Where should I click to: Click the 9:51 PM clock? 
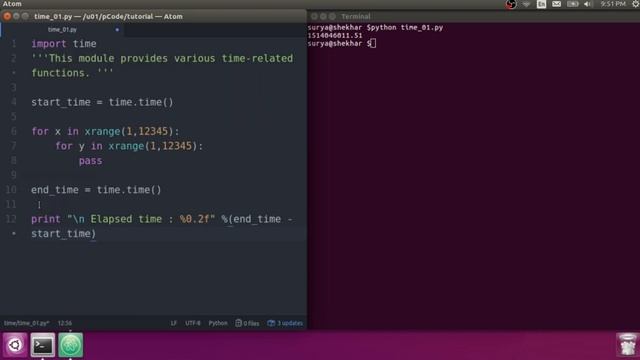point(613,4)
